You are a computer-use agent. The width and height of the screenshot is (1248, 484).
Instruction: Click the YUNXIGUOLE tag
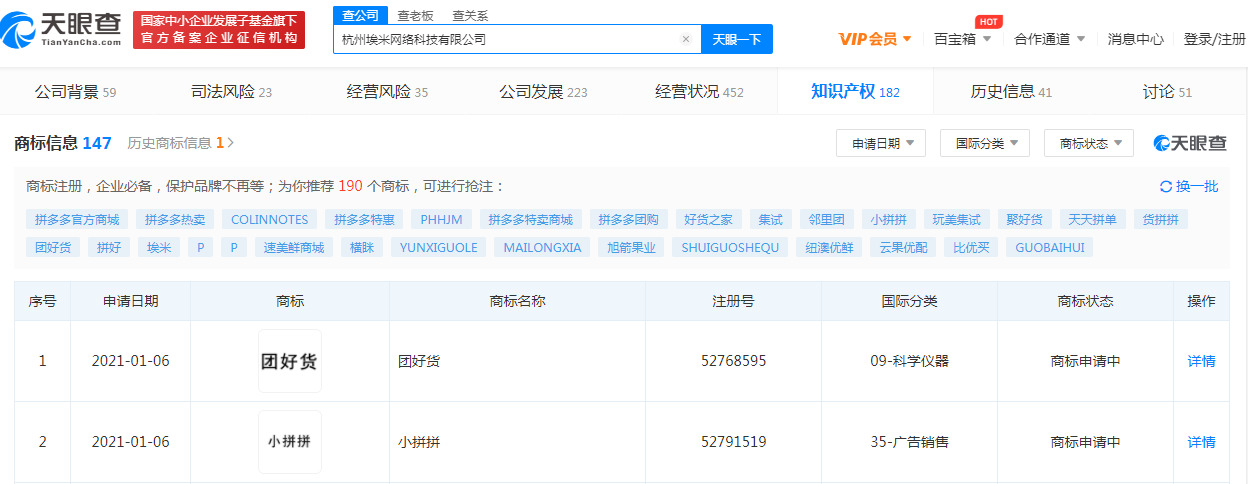(439, 247)
